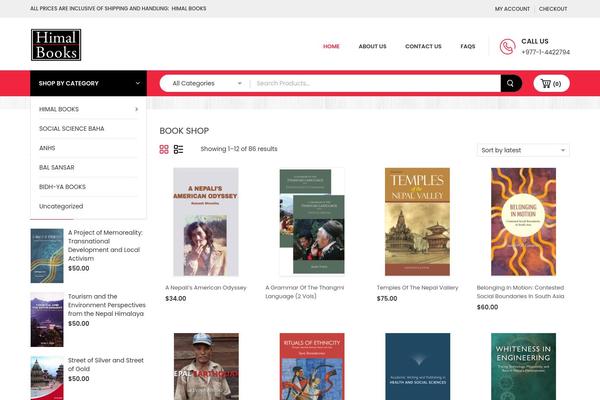Image resolution: width=600 pixels, height=400 pixels.
Task: Open Street of Silver sidebar thumbnail
Action: 47,378
